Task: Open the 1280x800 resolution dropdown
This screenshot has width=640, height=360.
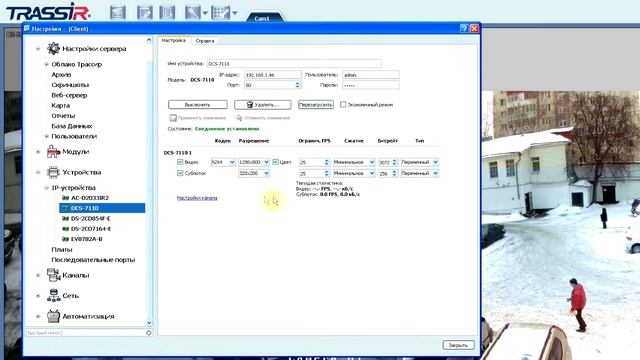Action: pos(254,162)
